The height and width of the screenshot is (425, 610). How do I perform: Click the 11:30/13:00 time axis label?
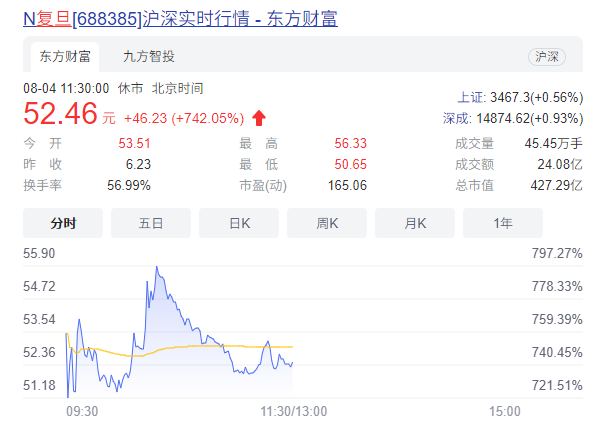293,411
